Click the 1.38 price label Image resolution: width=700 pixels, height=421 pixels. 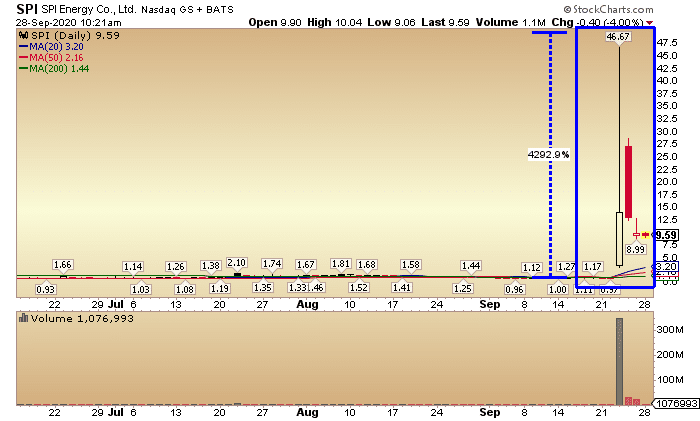pos(211,266)
